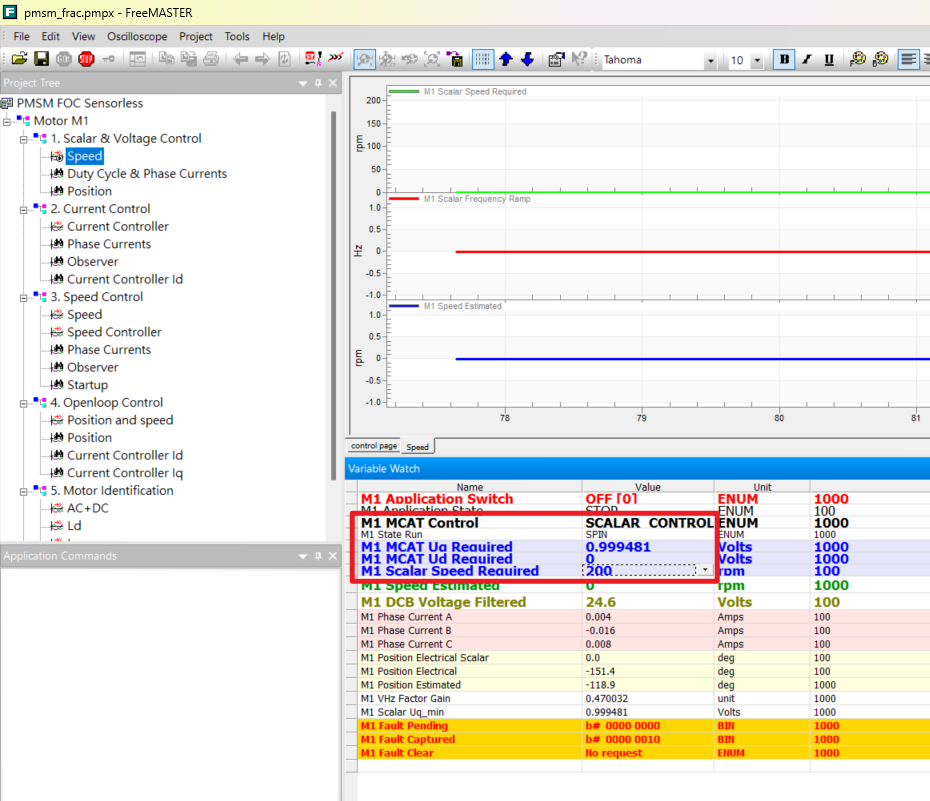The image size is (930, 801).
Task: Click the Open Project folder icon
Action: tap(19, 59)
